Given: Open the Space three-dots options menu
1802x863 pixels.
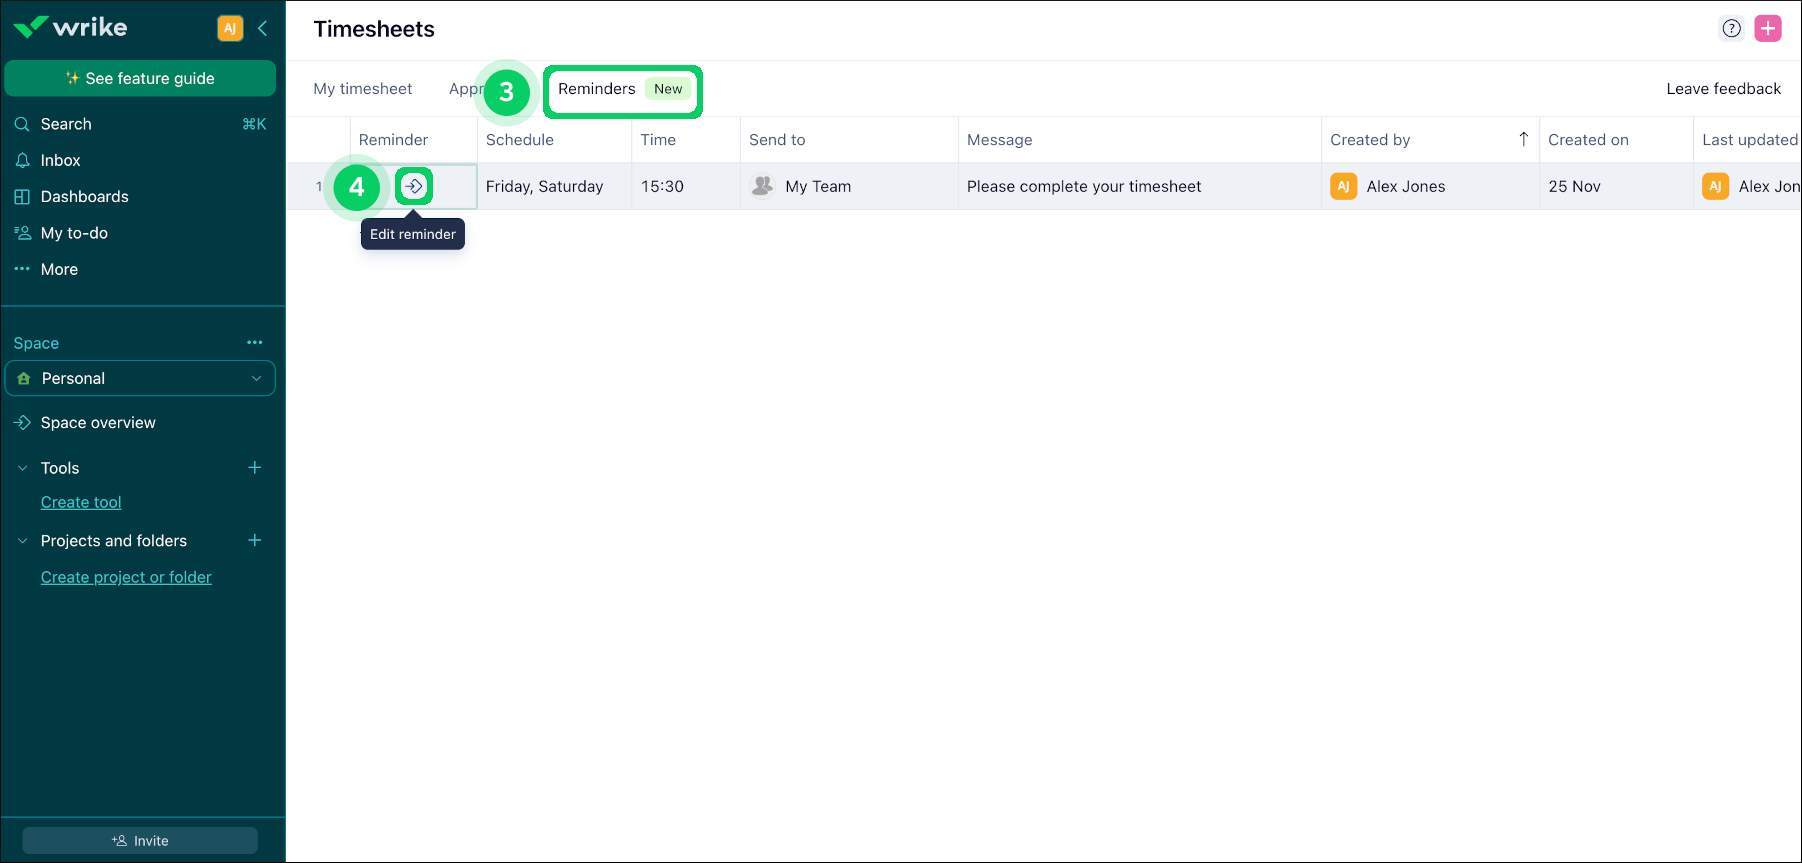Looking at the screenshot, I should pos(255,342).
